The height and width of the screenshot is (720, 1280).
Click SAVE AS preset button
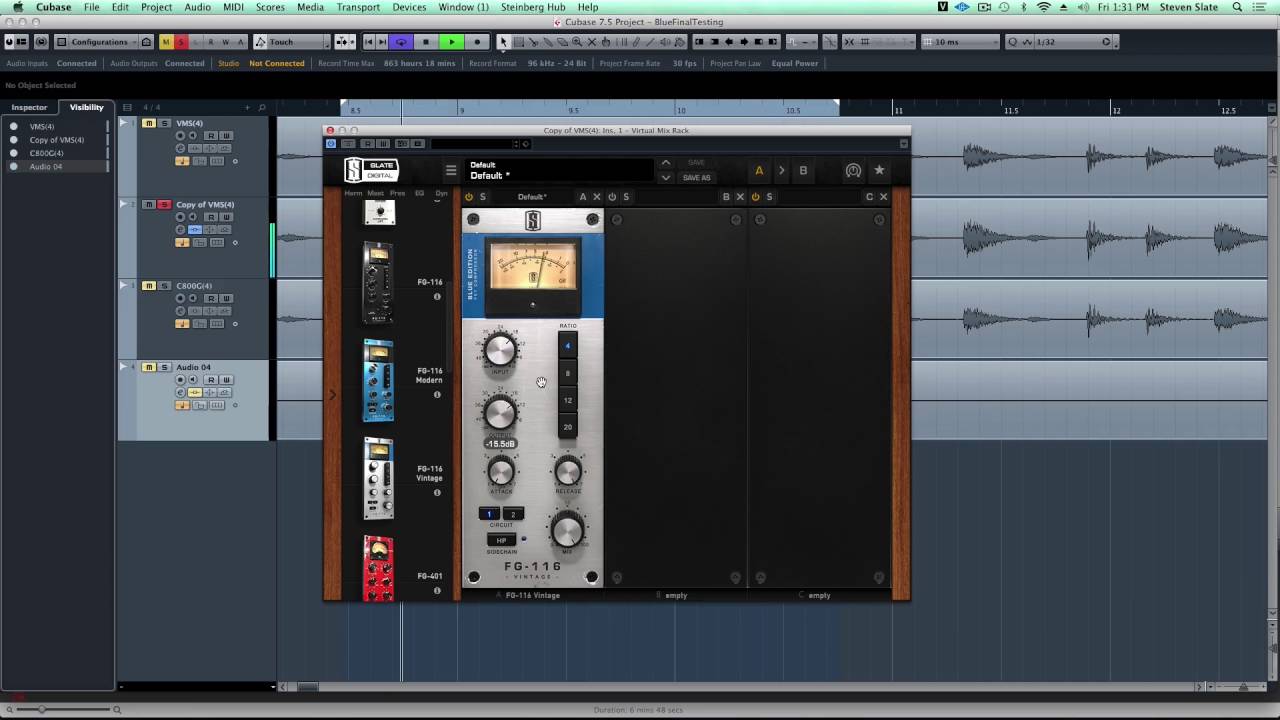696,178
